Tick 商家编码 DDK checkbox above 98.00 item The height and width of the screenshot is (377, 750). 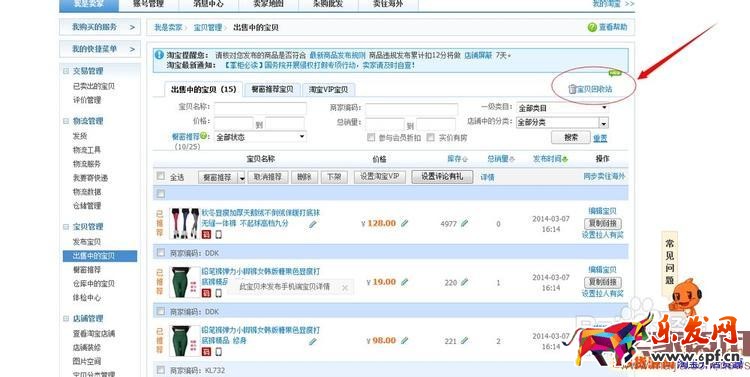(161, 311)
